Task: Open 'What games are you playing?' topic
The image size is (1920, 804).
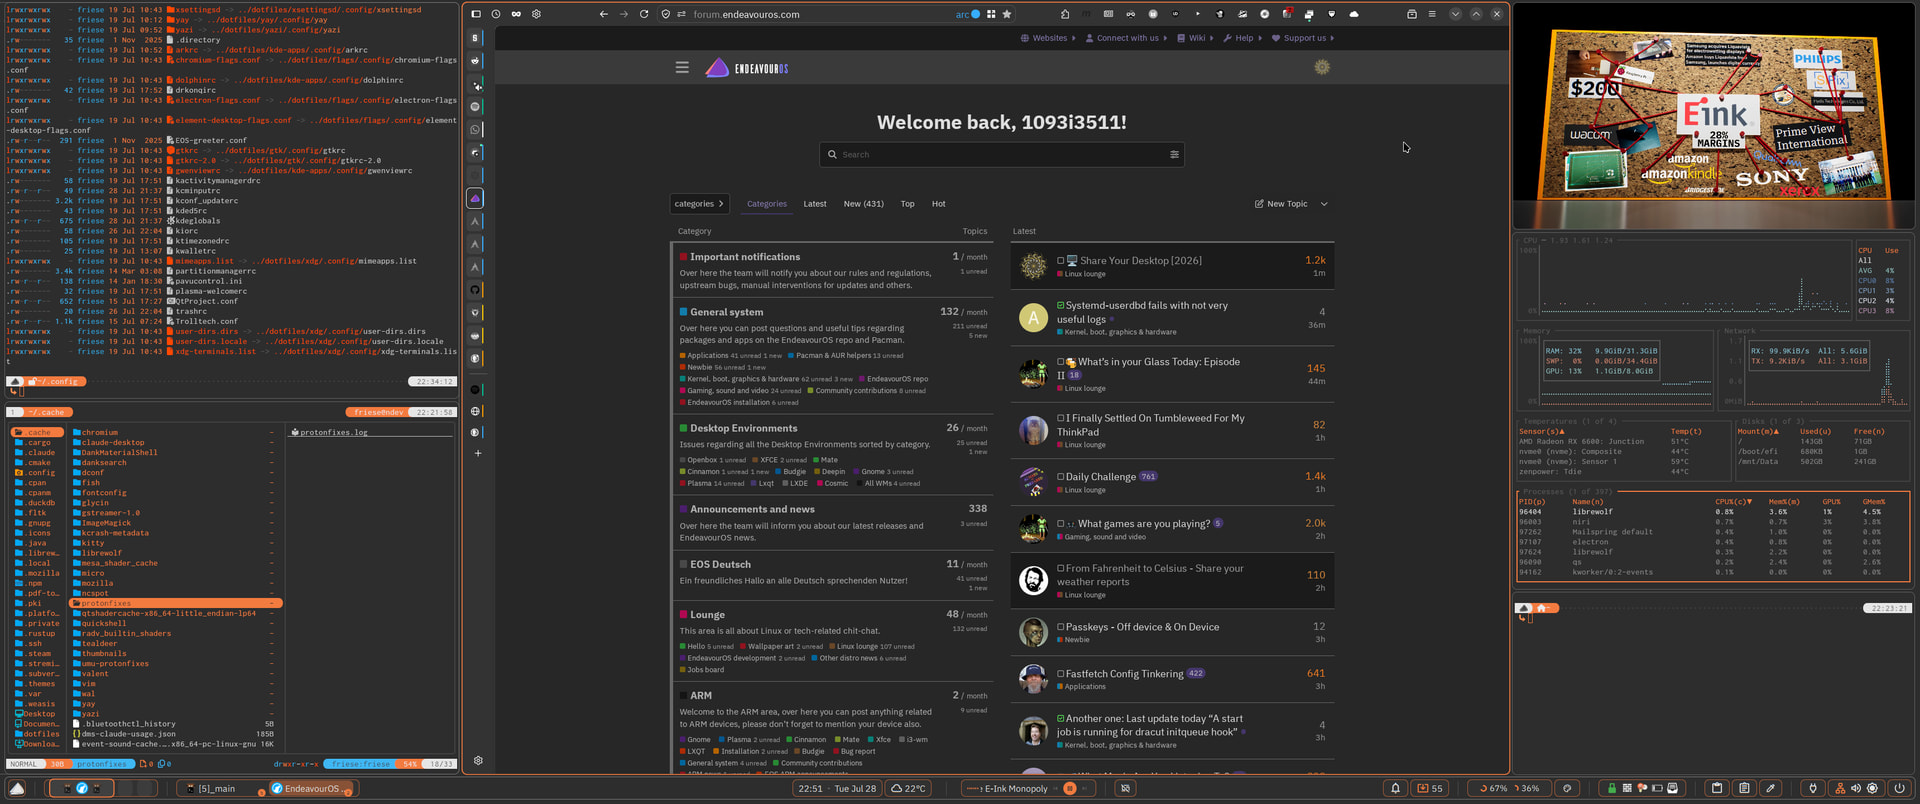Action: tap(1143, 523)
